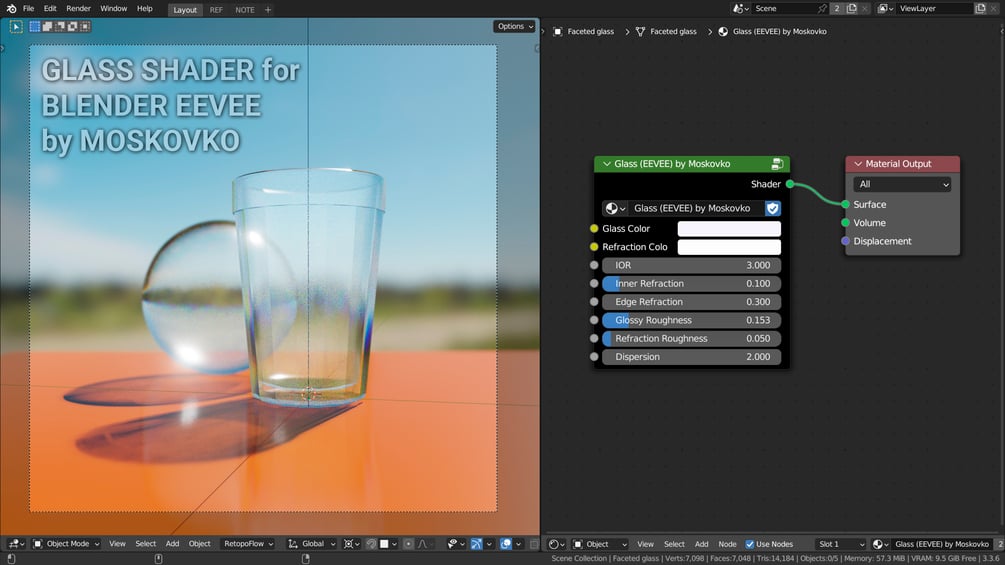Collapse the Glass (EEVEE) by Moskovko node
Image resolution: width=1005 pixels, height=565 pixels.
(606, 164)
